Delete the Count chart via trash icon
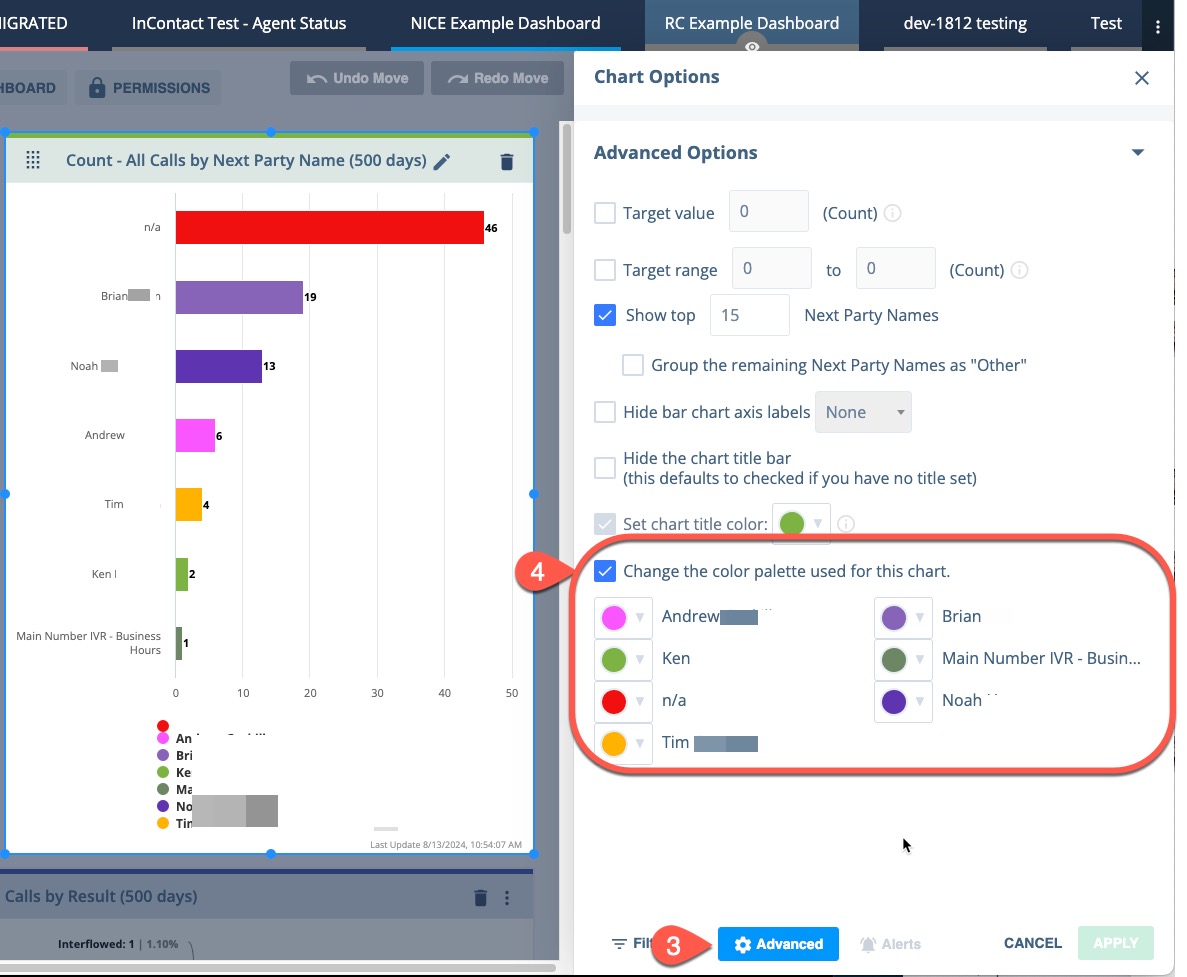This screenshot has width=1187, height=977. (x=506, y=160)
